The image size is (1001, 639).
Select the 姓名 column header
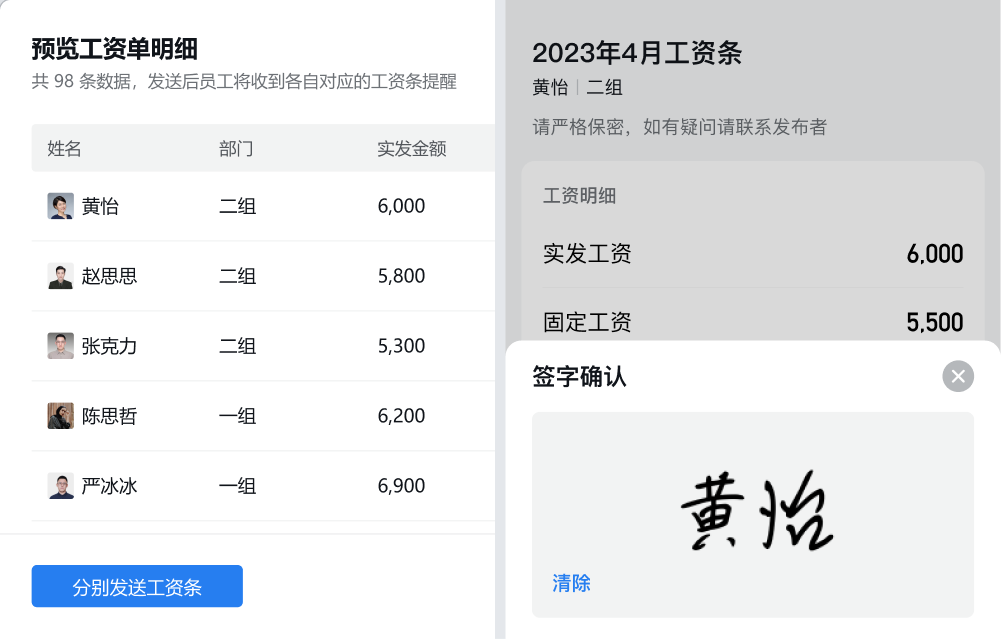click(64, 149)
